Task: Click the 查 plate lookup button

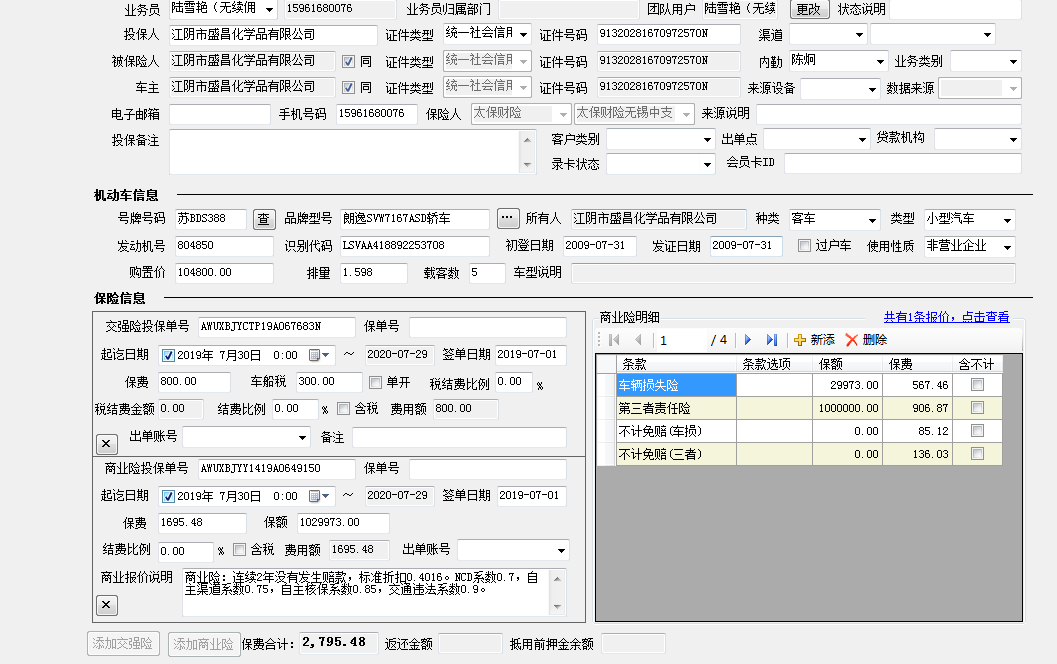Action: pyautogui.click(x=264, y=219)
